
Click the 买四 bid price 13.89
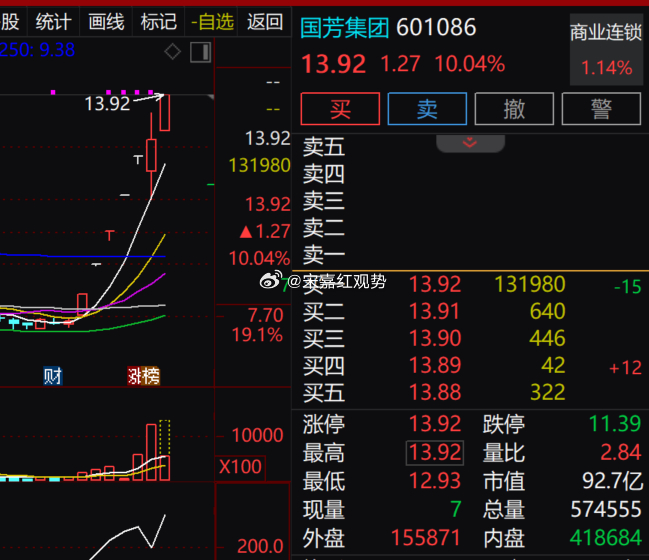coord(435,365)
